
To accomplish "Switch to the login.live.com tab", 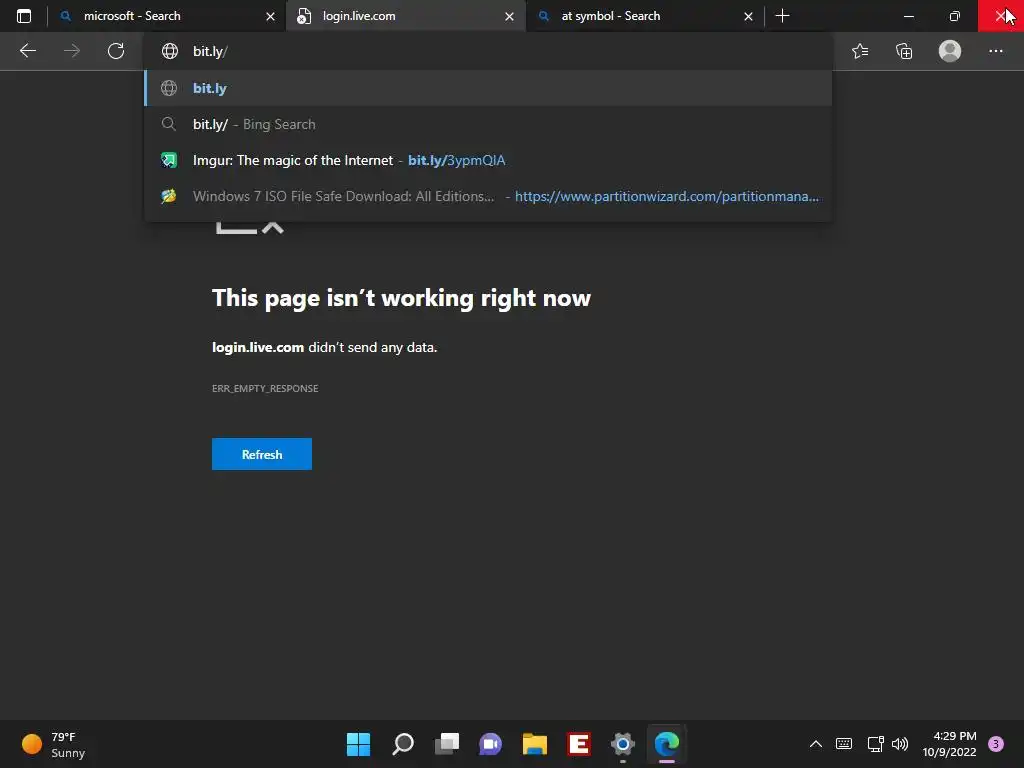I will click(406, 16).
